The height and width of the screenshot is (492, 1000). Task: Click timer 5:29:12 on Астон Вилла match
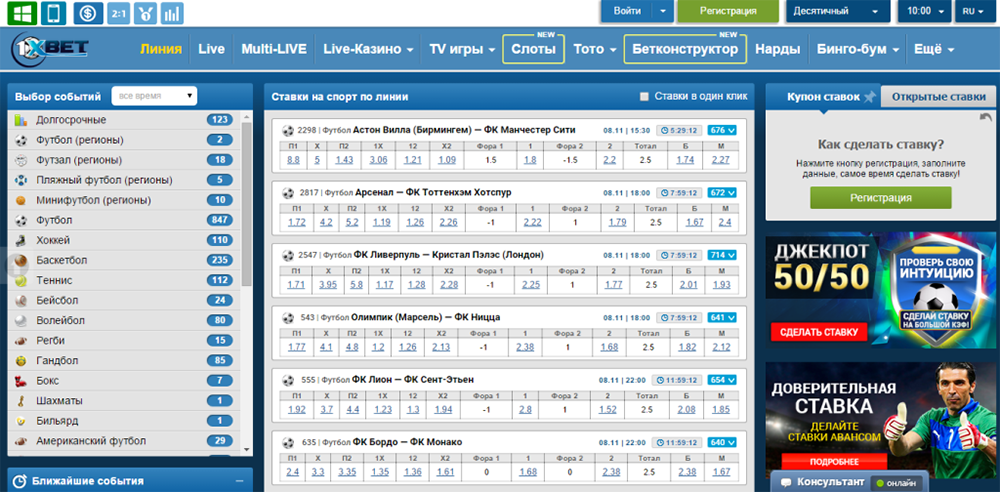pos(679,130)
